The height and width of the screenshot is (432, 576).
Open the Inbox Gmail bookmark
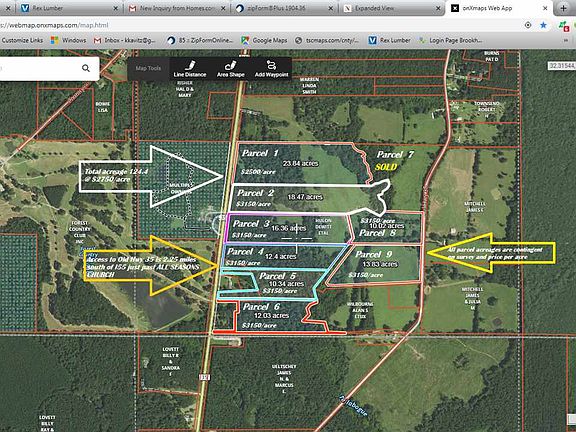coord(125,40)
